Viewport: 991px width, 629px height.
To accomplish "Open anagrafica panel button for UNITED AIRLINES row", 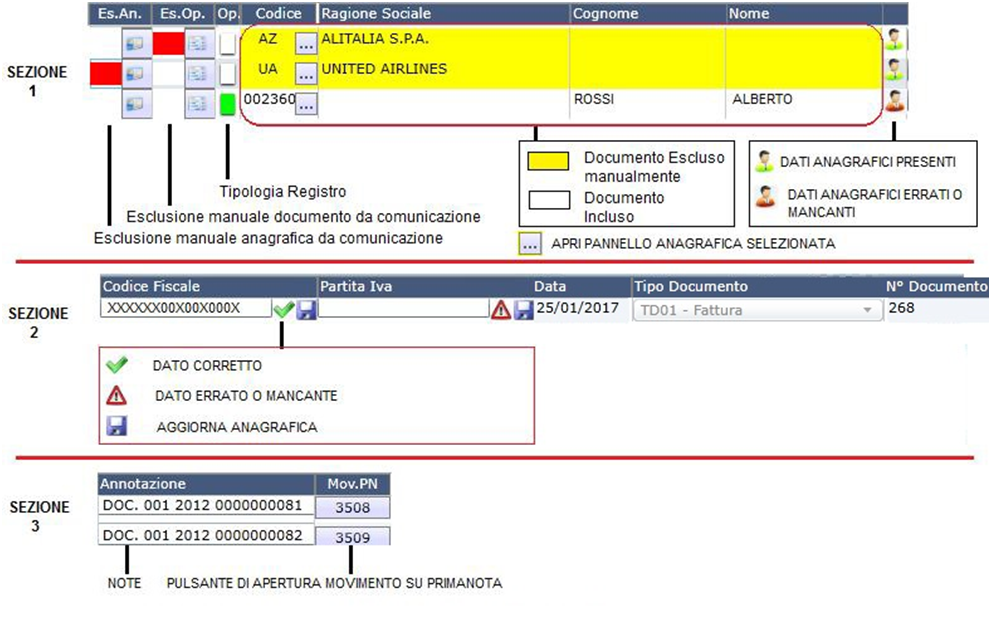I will coord(306,74).
